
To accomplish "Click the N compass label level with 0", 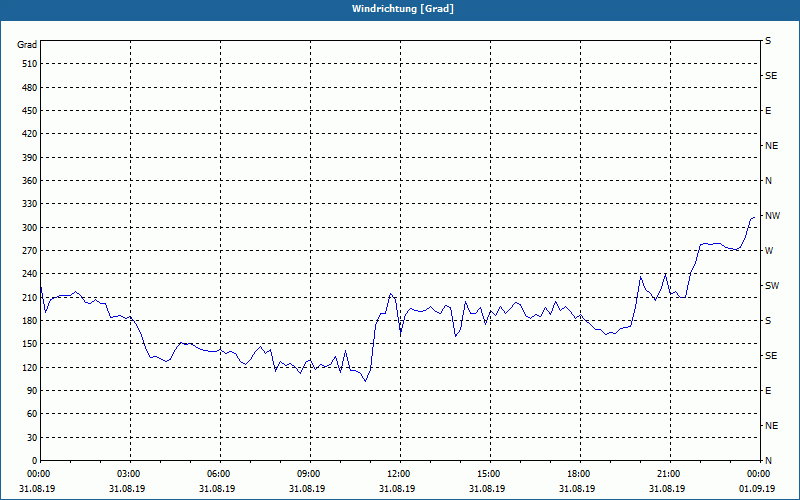I will [768, 461].
